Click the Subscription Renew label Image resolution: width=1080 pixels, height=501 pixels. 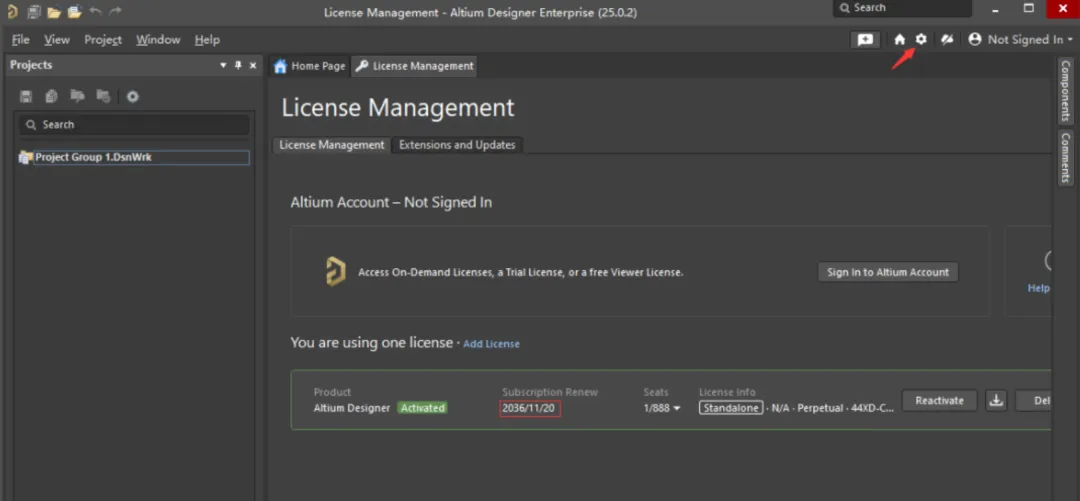pos(550,392)
